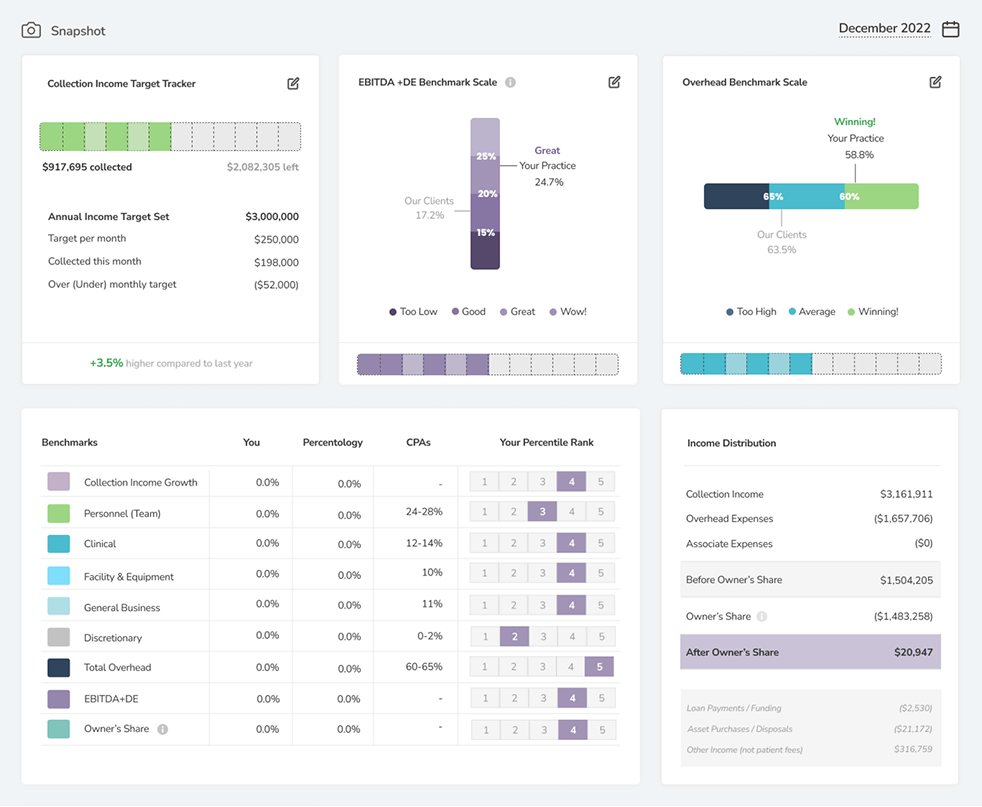Viewport: 982px width, 807px height.
Task: Click the edit icon on Collection Income Target Tracker
Action: (293, 83)
